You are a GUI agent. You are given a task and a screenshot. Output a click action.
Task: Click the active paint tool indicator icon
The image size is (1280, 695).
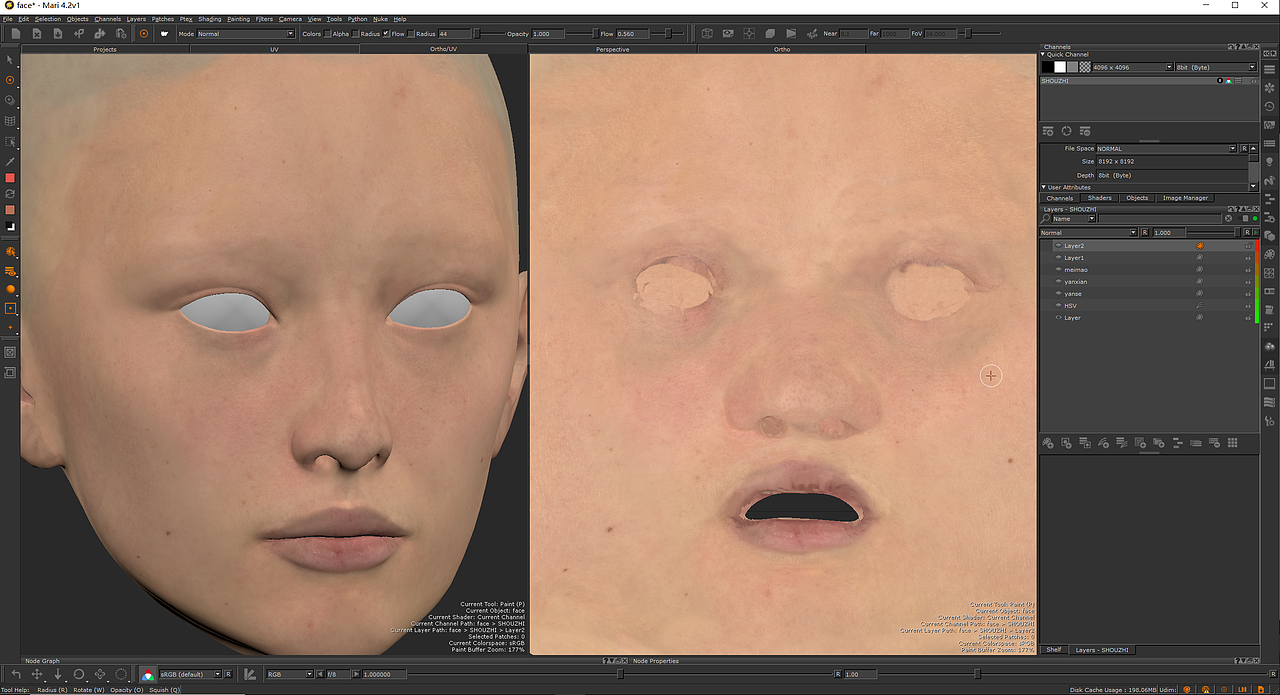click(143, 34)
